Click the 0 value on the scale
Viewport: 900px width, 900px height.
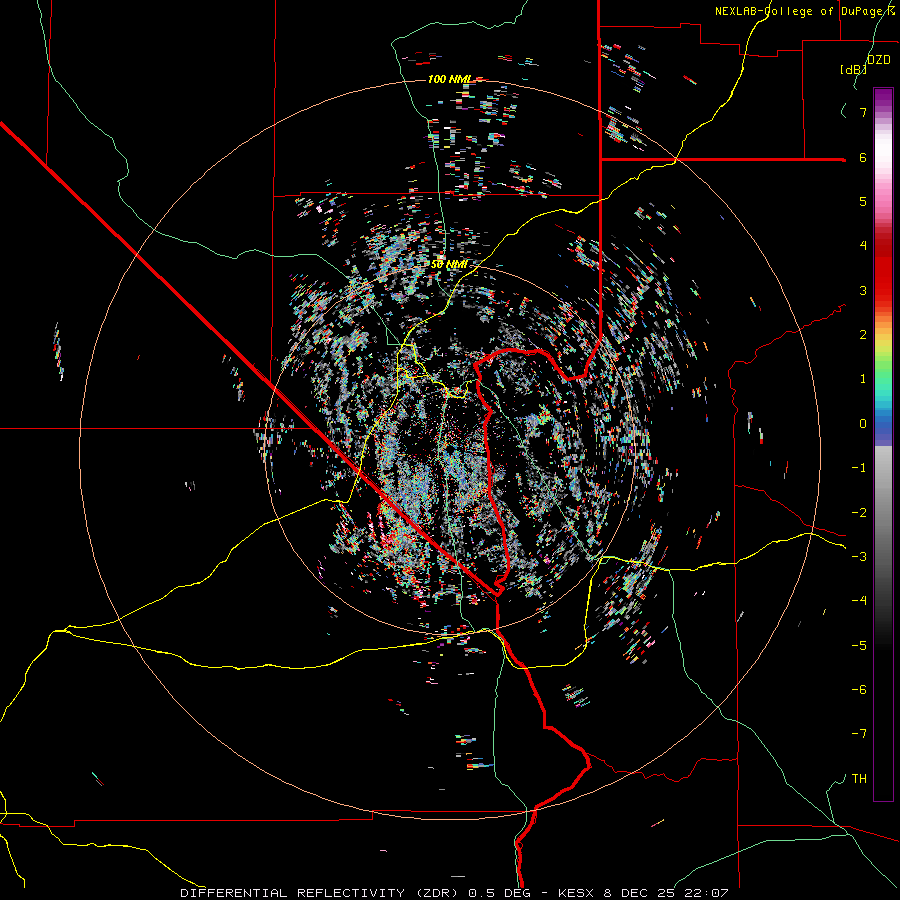pos(863,424)
